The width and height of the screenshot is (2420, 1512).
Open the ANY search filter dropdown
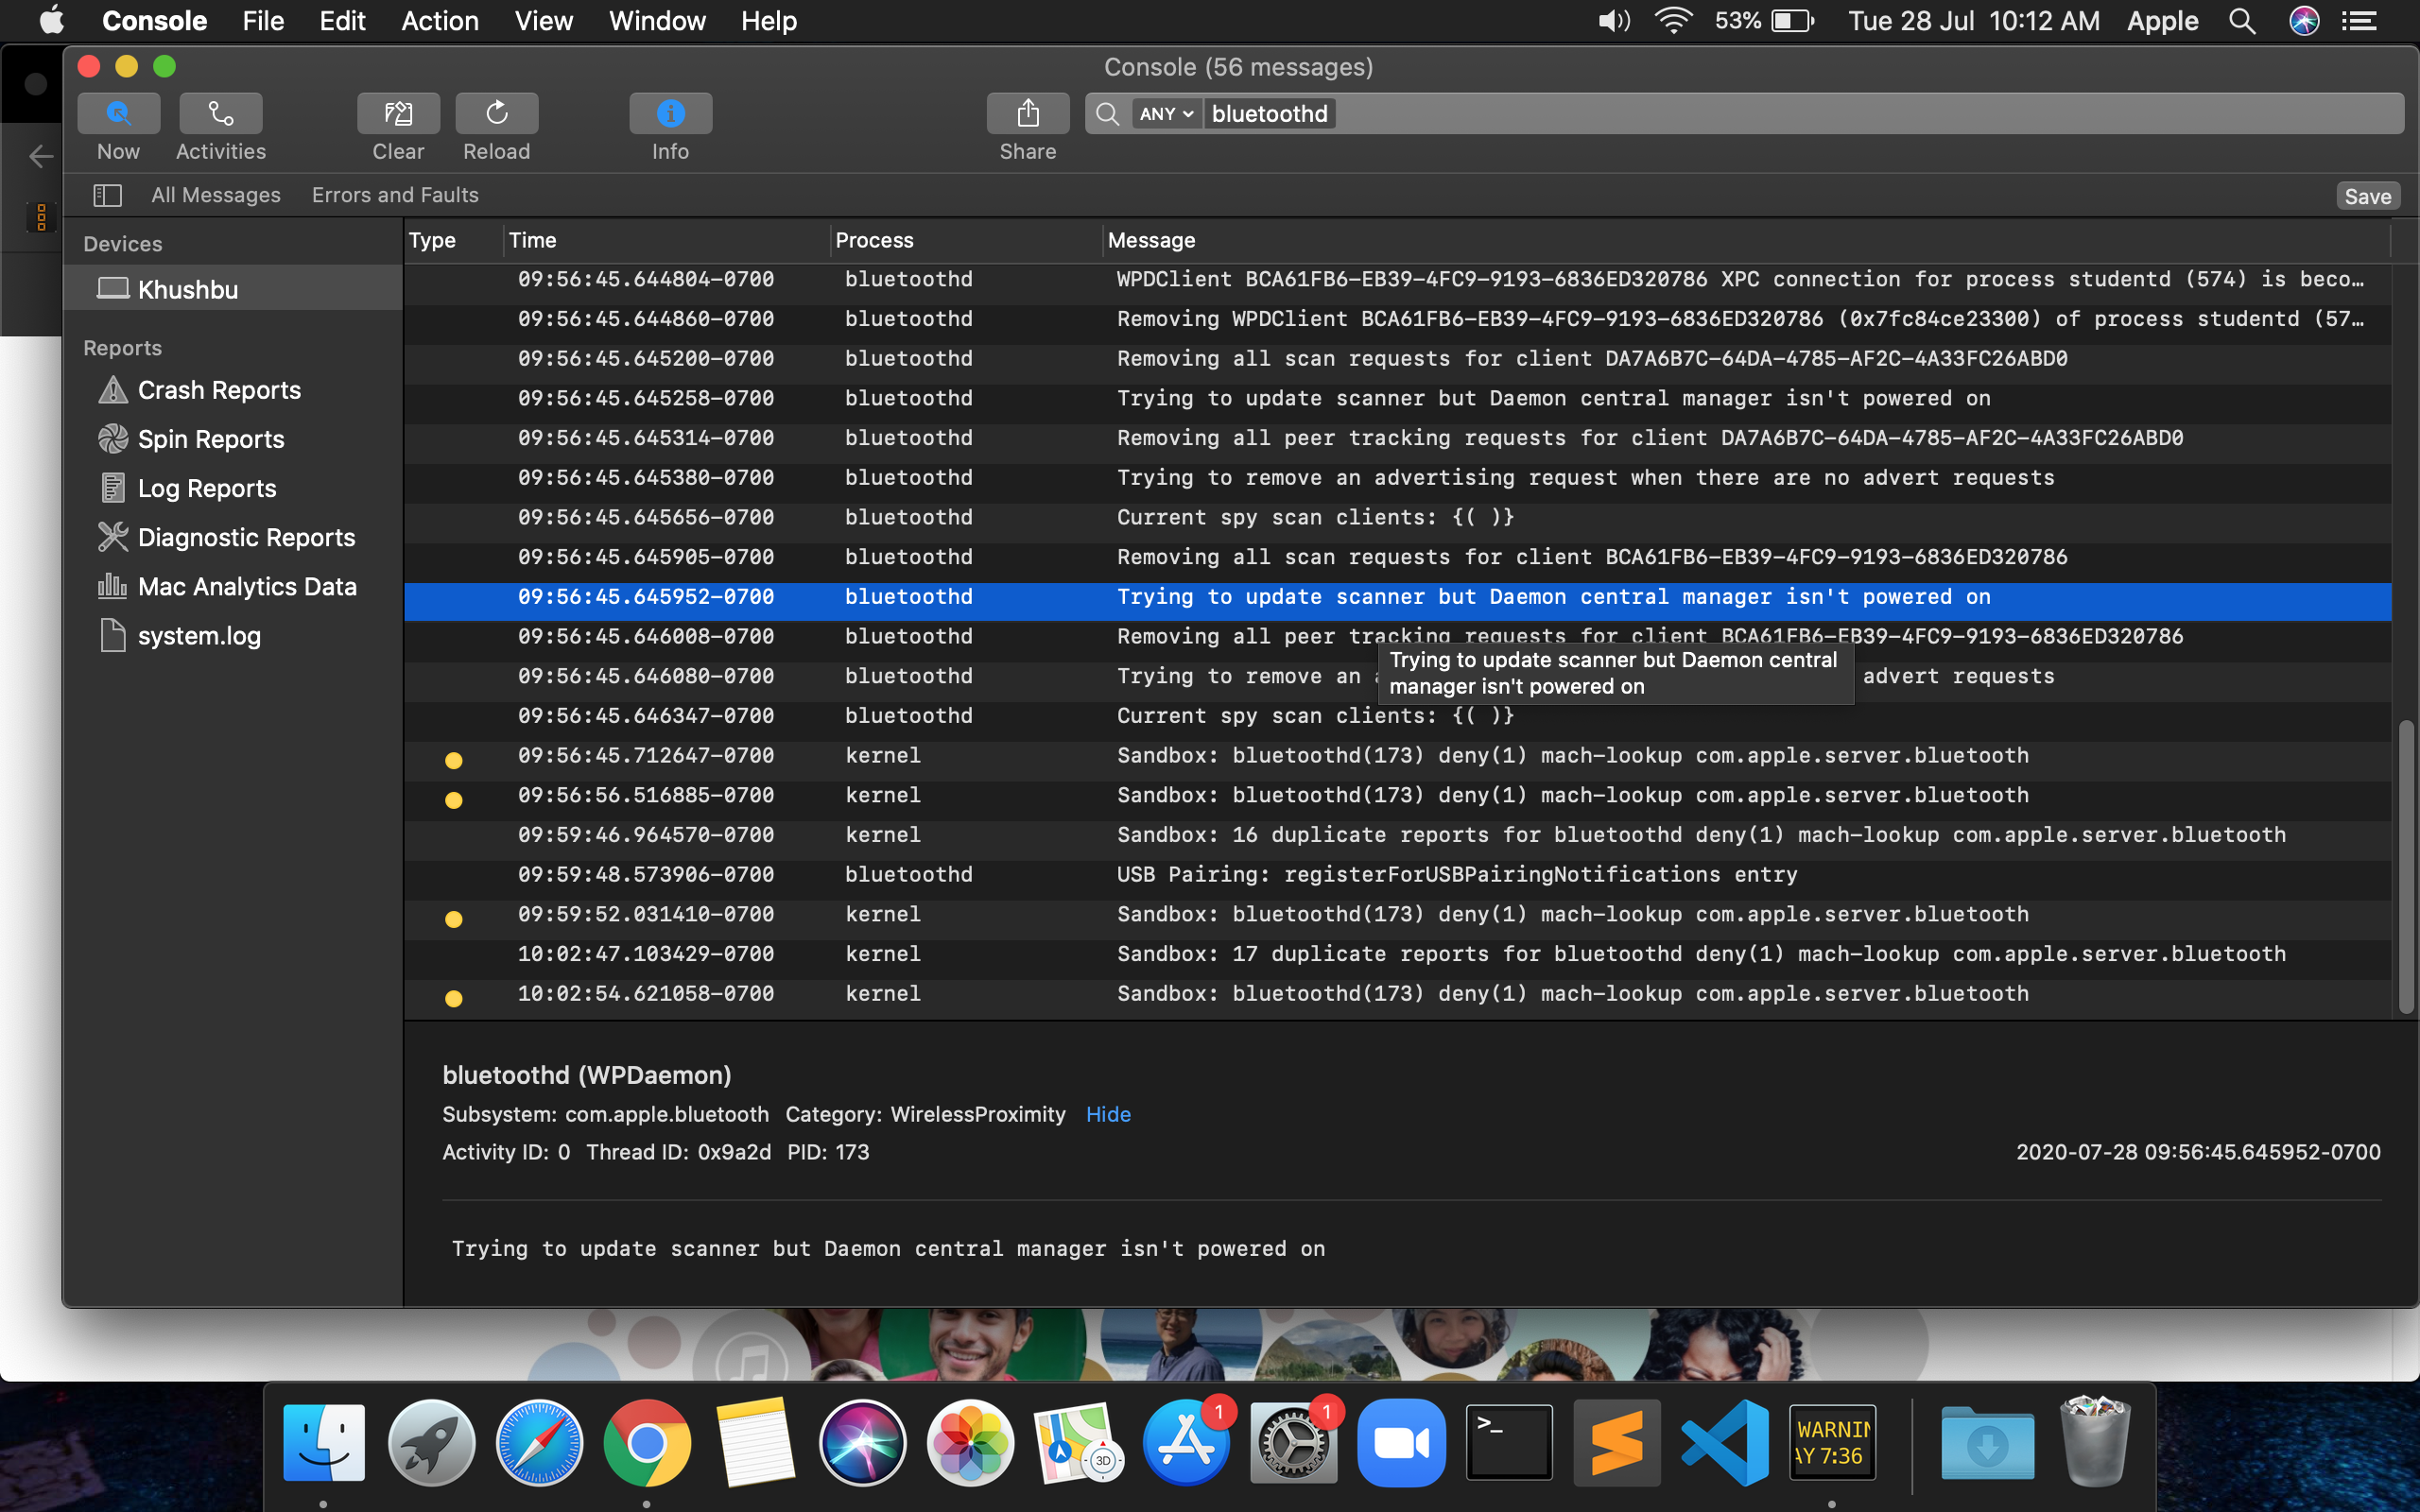click(x=1166, y=114)
